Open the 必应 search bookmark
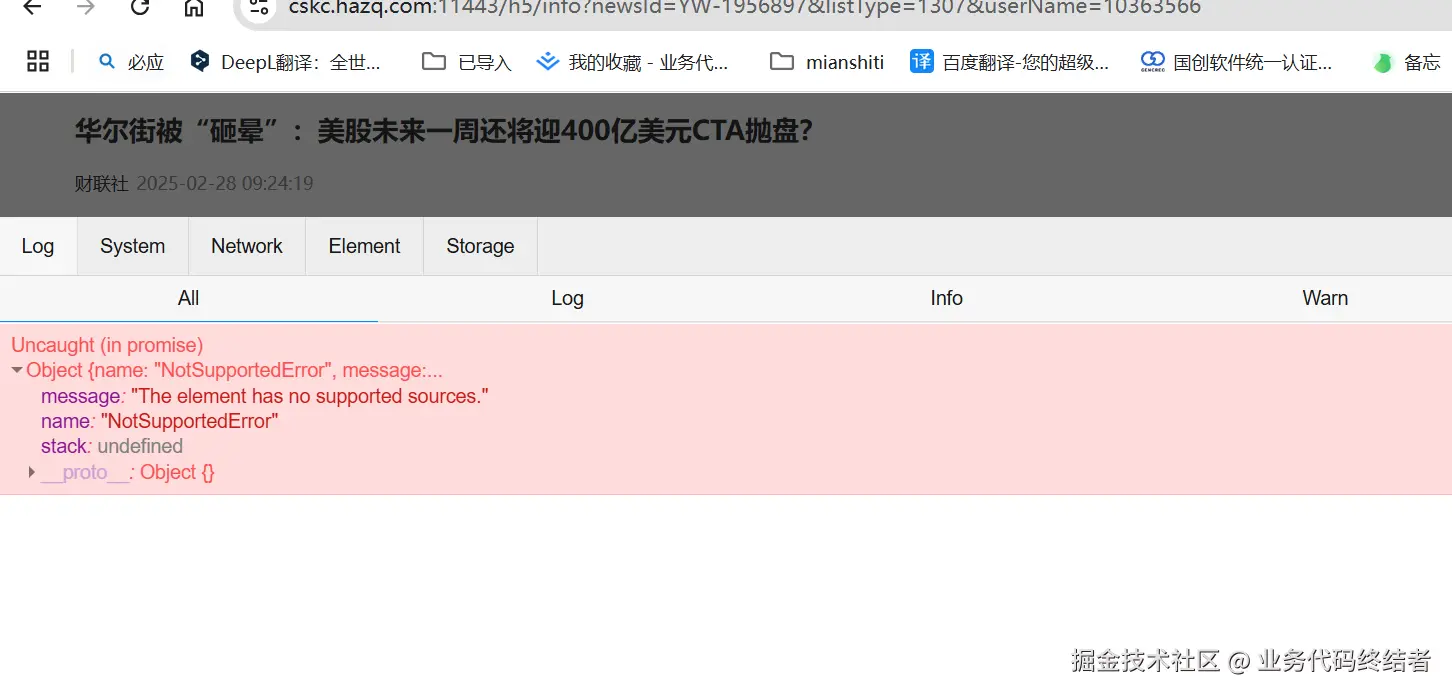The image size is (1452, 695). [x=131, y=62]
